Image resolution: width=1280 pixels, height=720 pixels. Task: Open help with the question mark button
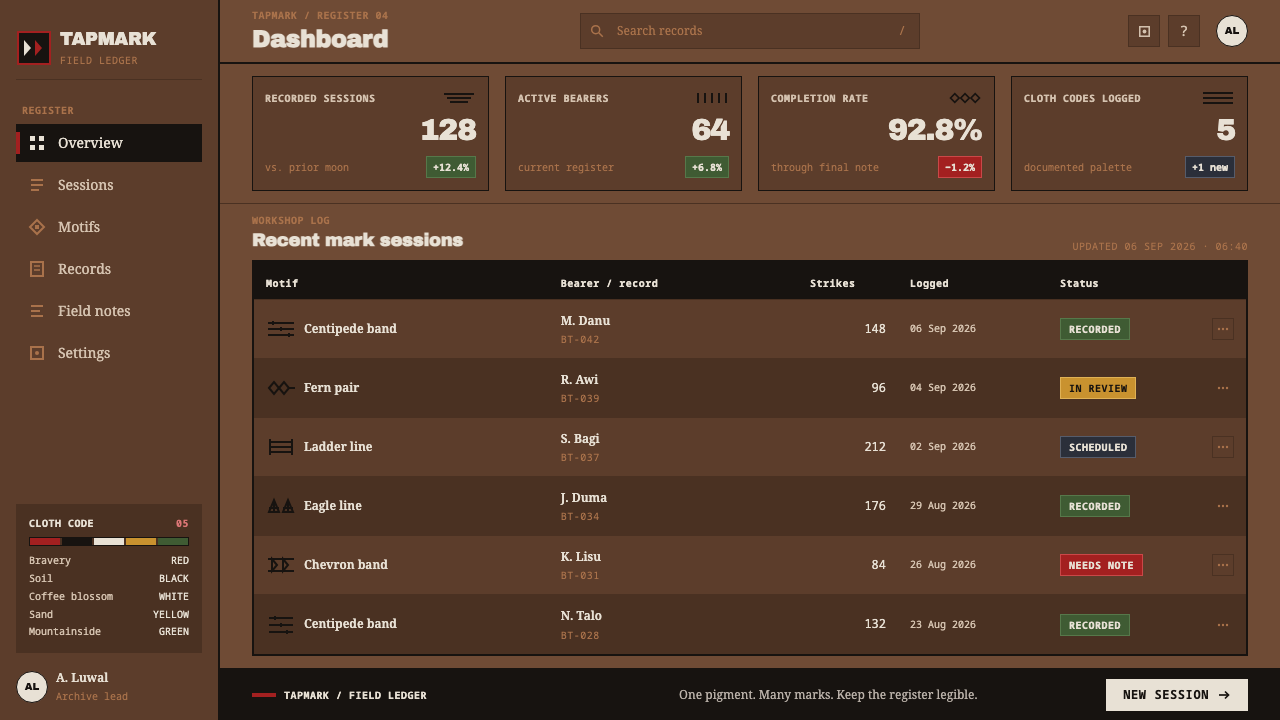[x=1184, y=31]
